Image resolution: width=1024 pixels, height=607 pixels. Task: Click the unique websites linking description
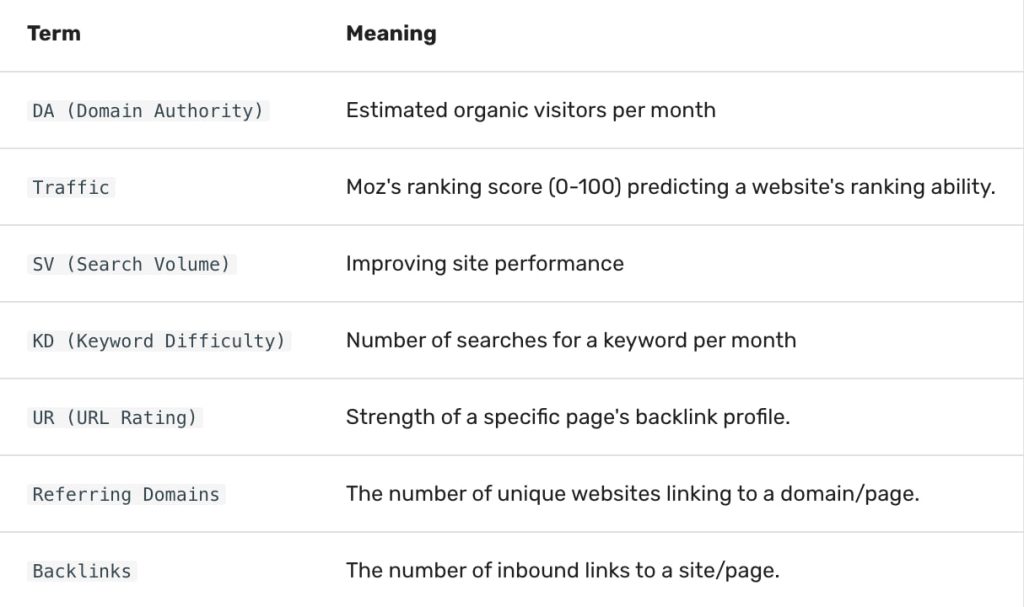click(x=632, y=494)
